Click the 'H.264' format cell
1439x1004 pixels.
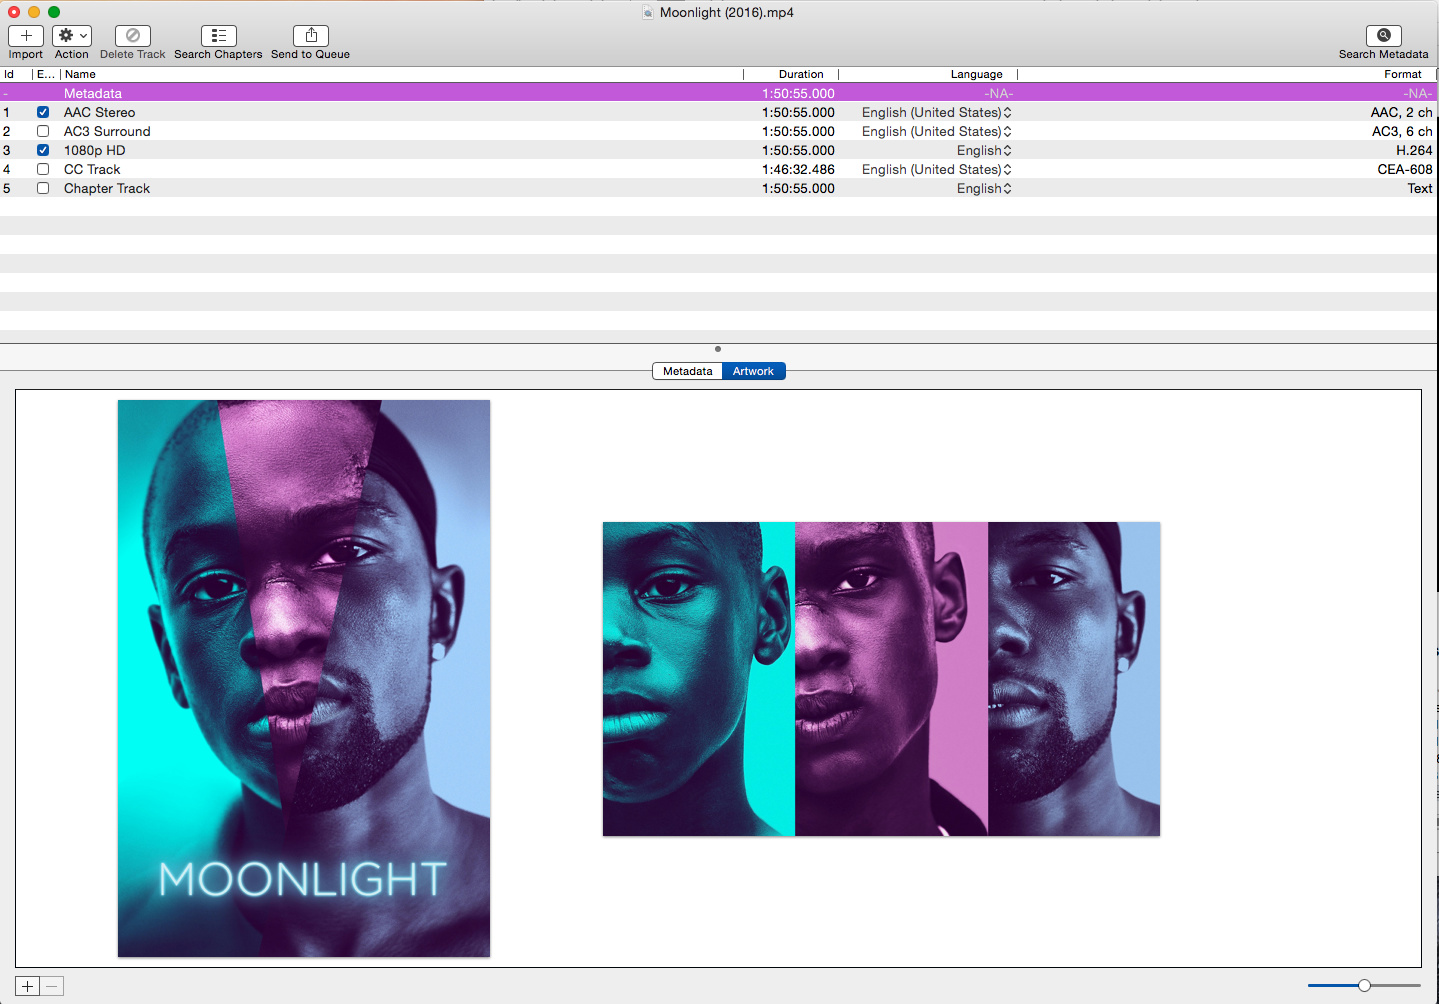pos(1415,151)
